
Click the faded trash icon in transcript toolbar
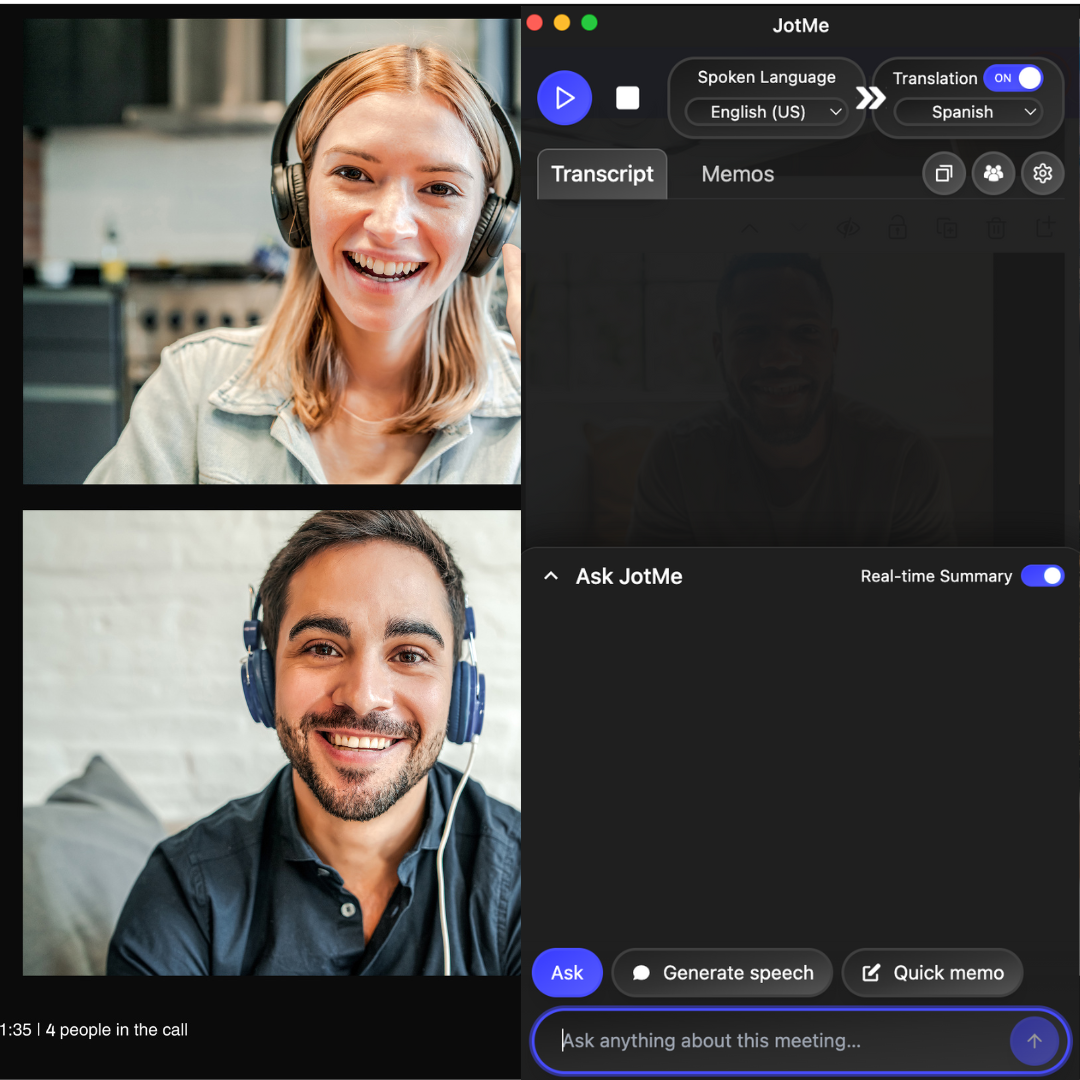tap(996, 228)
